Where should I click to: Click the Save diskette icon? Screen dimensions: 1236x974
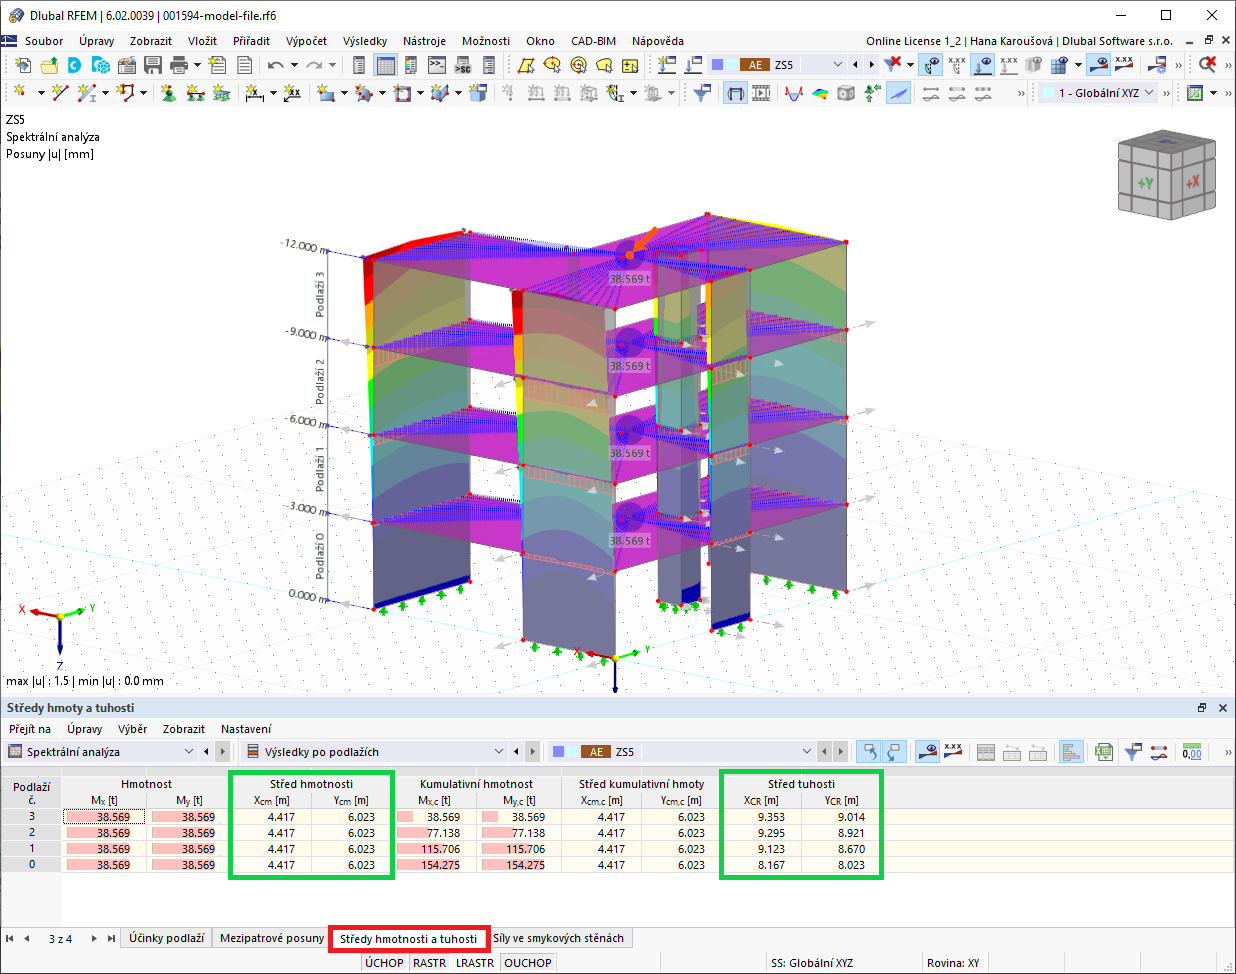tap(153, 65)
